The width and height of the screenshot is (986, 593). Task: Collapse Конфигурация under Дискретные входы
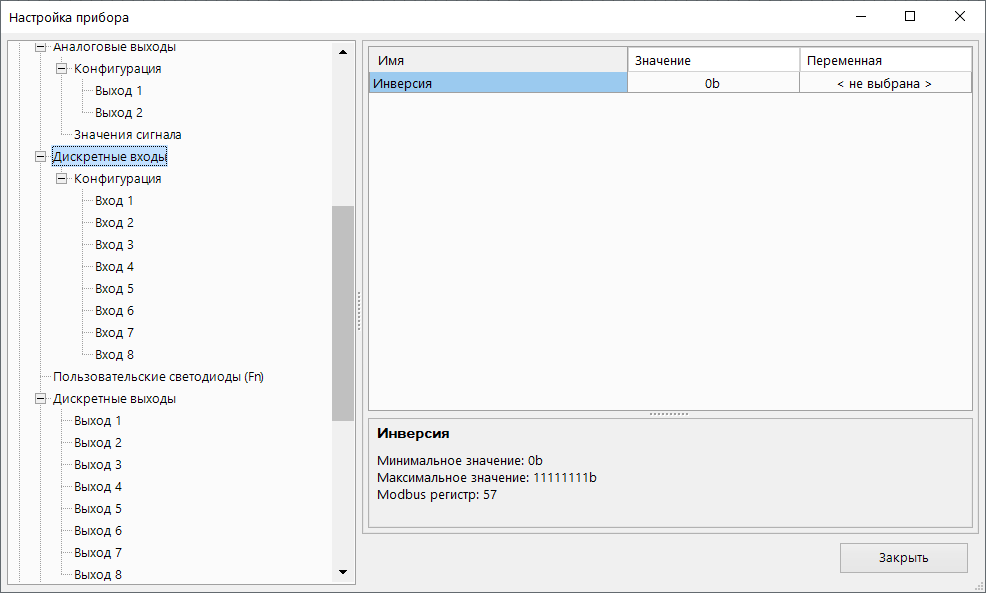click(x=62, y=179)
